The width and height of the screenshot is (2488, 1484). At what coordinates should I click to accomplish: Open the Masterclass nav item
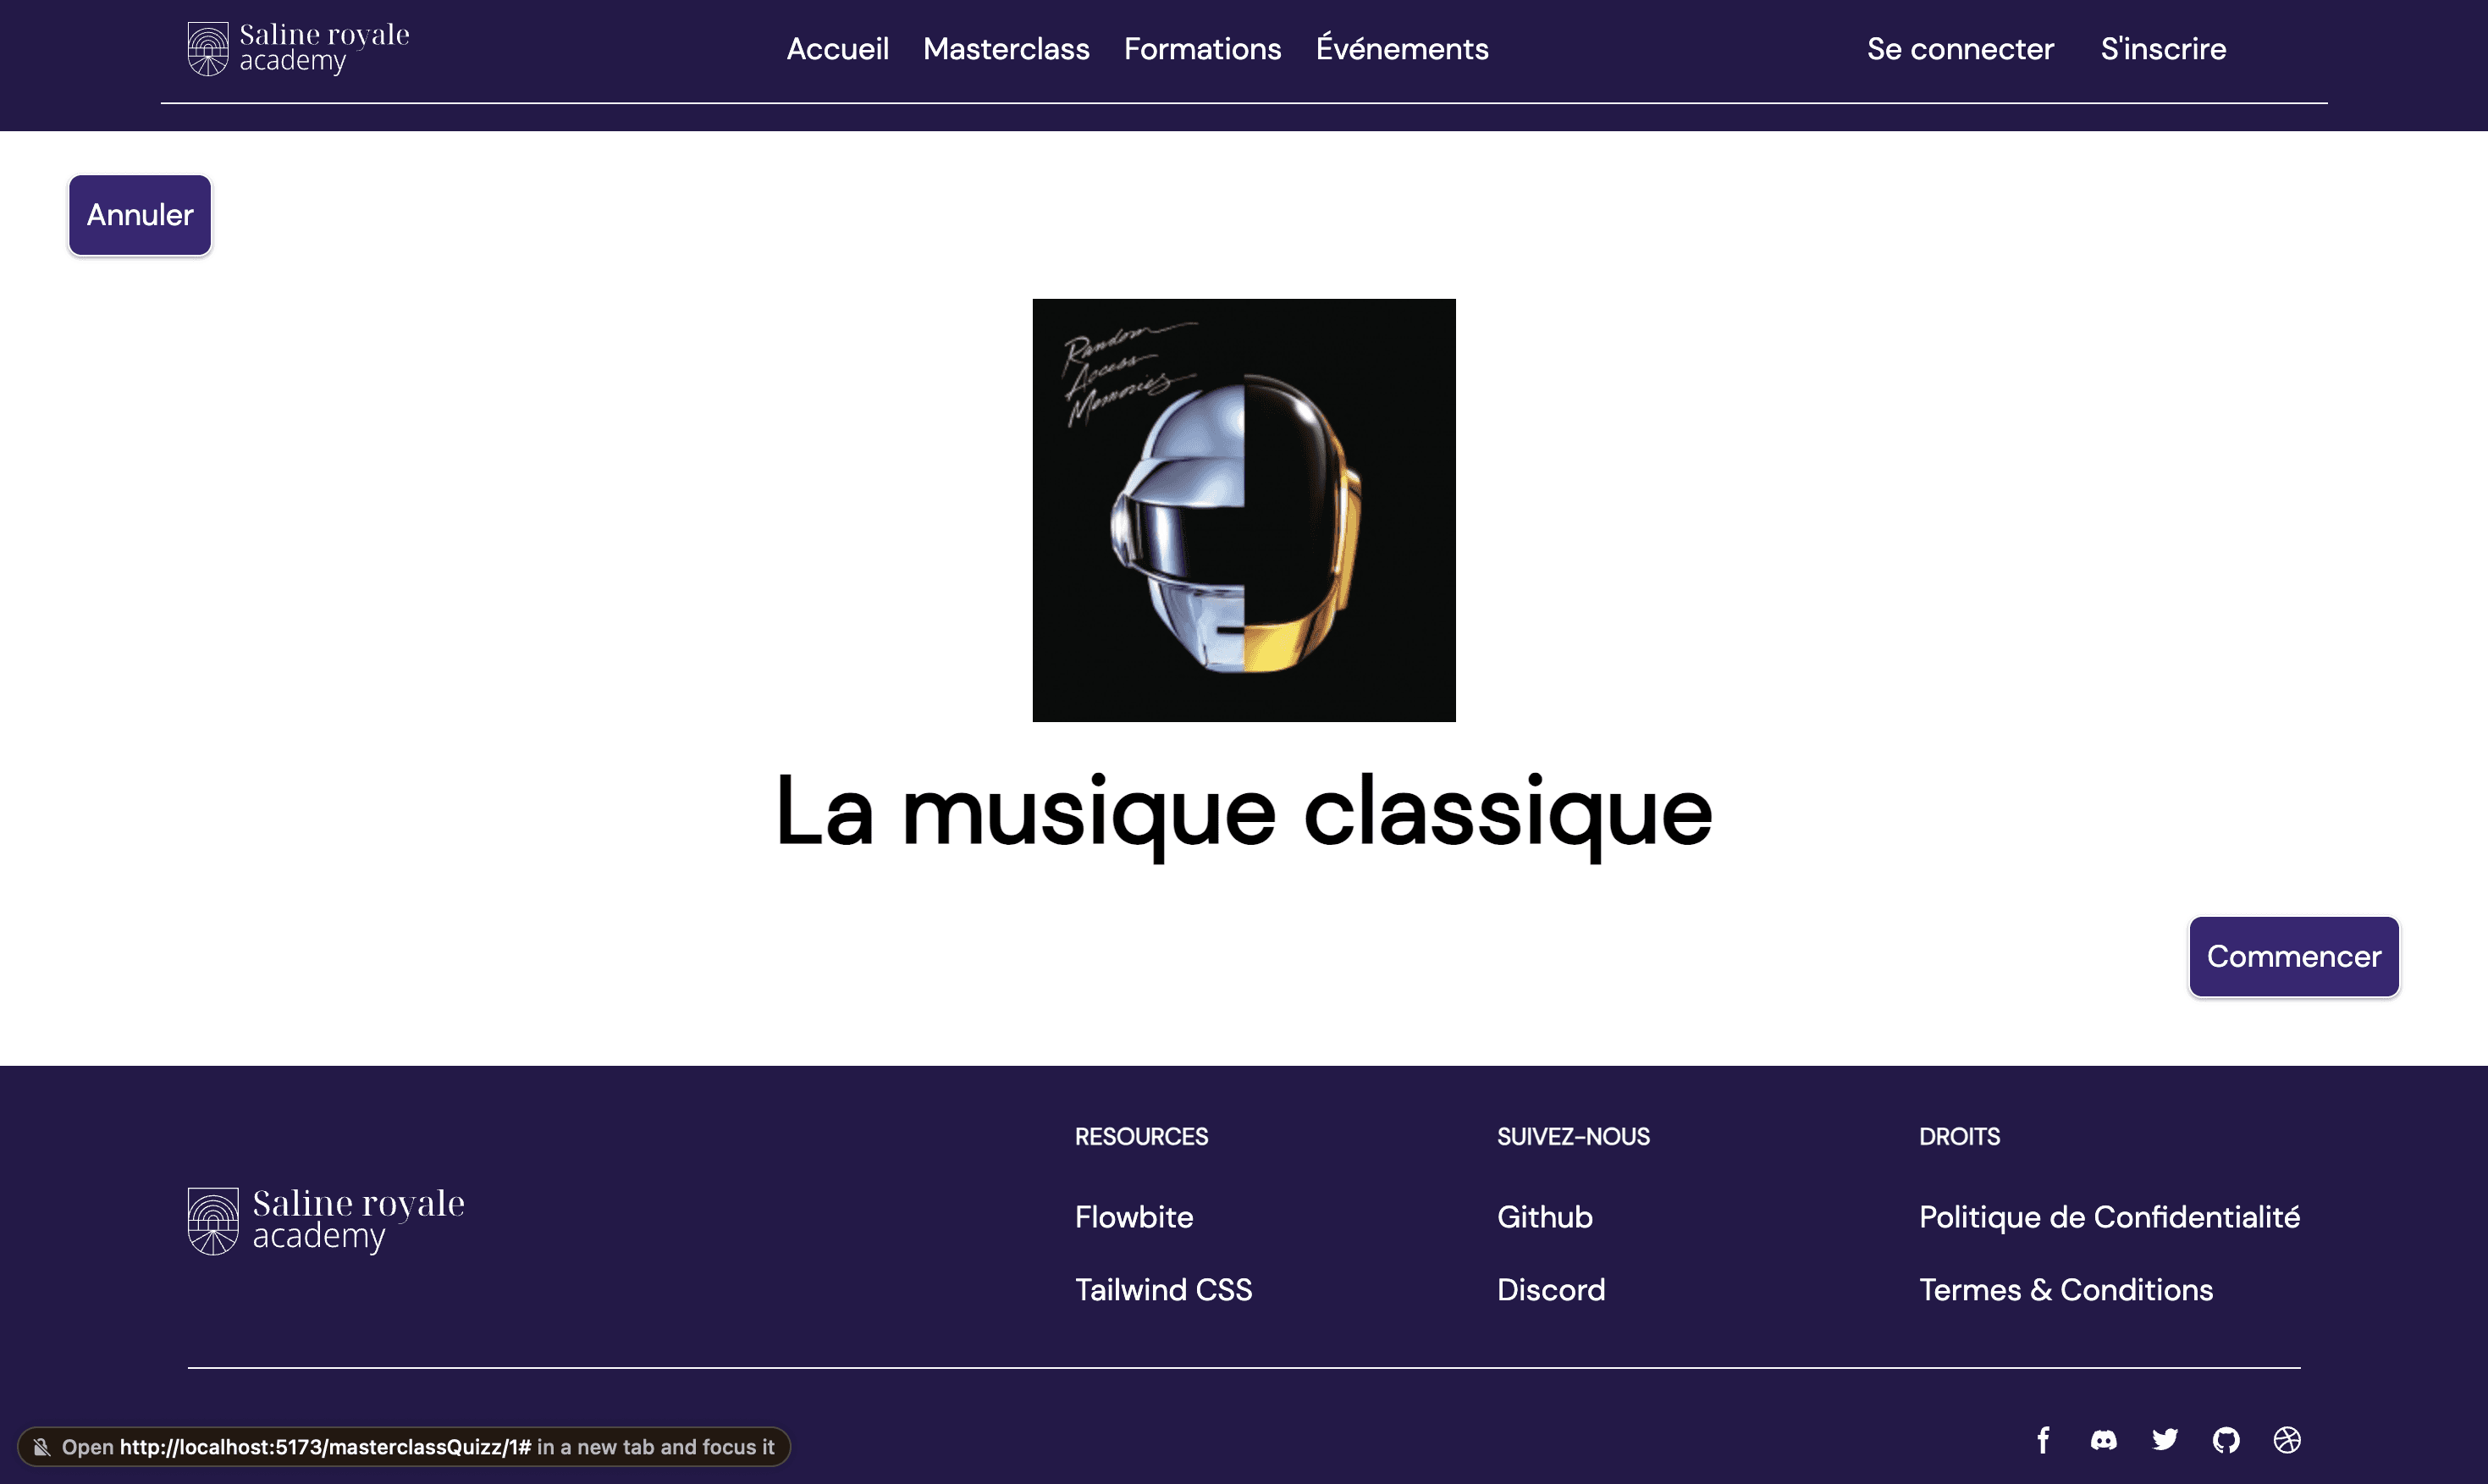point(1006,48)
